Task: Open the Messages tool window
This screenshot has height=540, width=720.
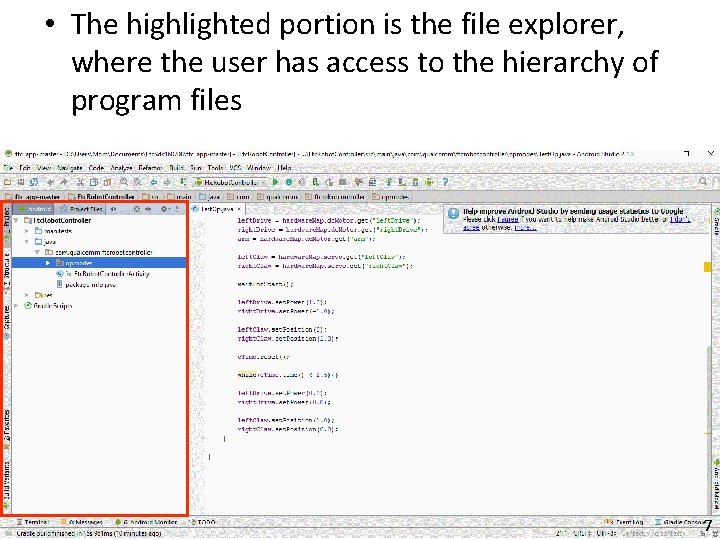Action: pyautogui.click(x=83, y=523)
